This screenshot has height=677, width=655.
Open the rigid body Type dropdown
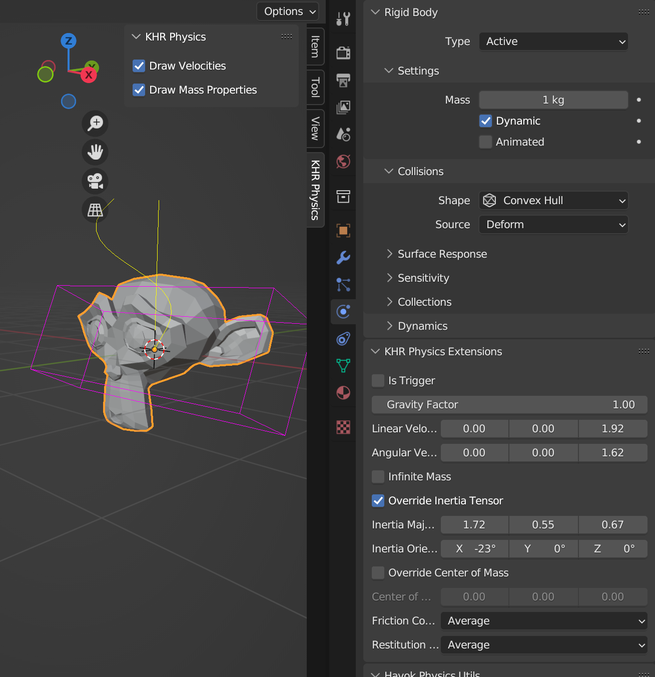coord(553,41)
